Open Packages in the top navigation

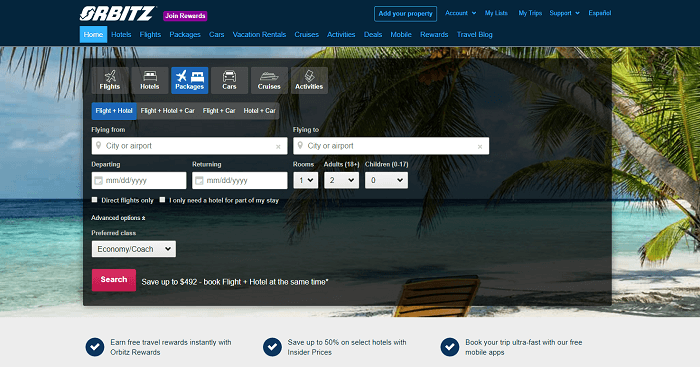185,34
